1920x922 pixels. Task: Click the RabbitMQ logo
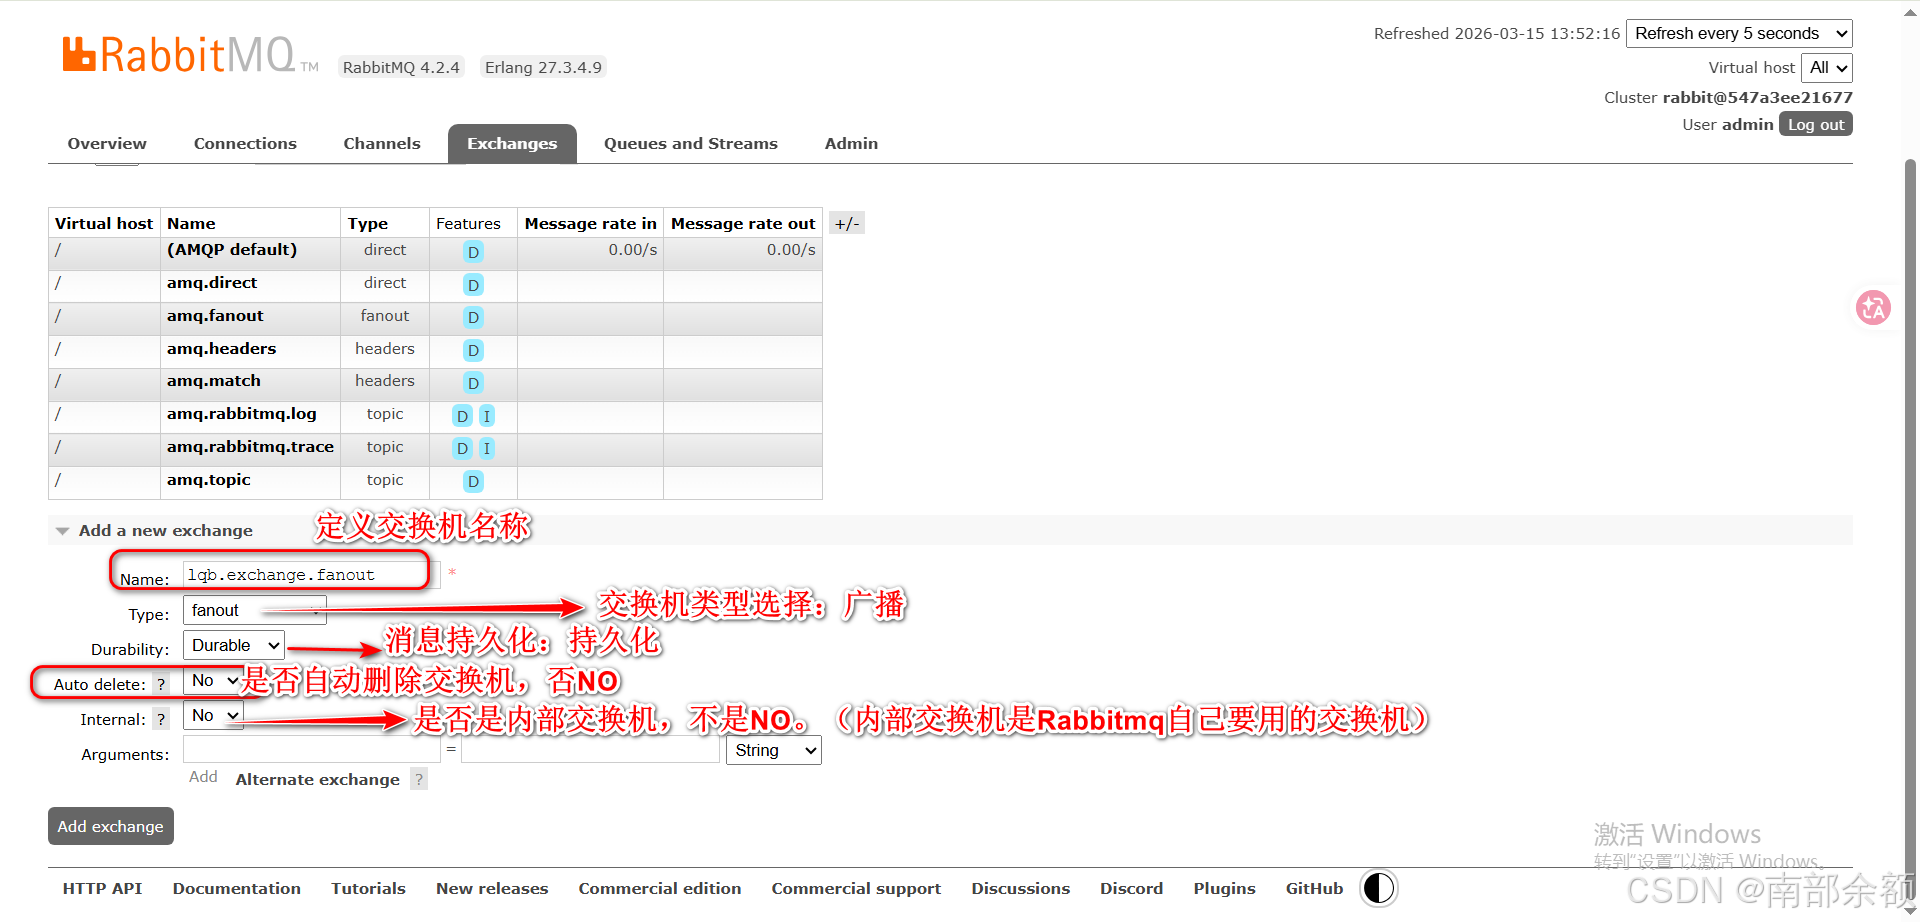[x=190, y=54]
